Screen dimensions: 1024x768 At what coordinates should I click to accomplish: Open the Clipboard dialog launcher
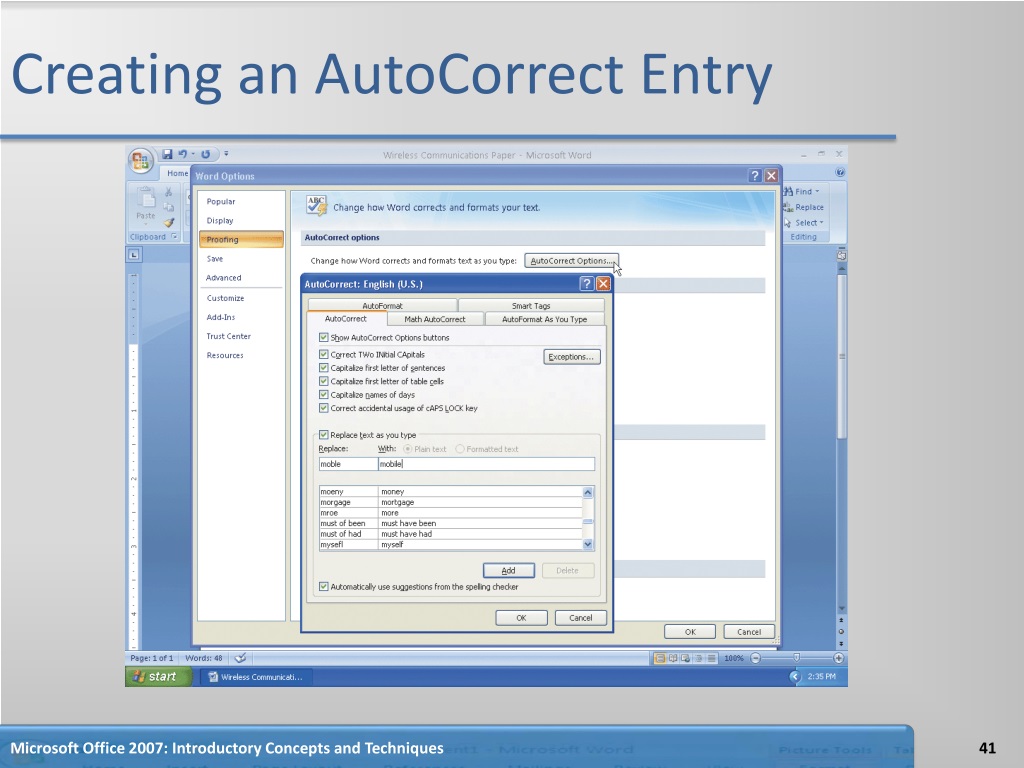(174, 236)
